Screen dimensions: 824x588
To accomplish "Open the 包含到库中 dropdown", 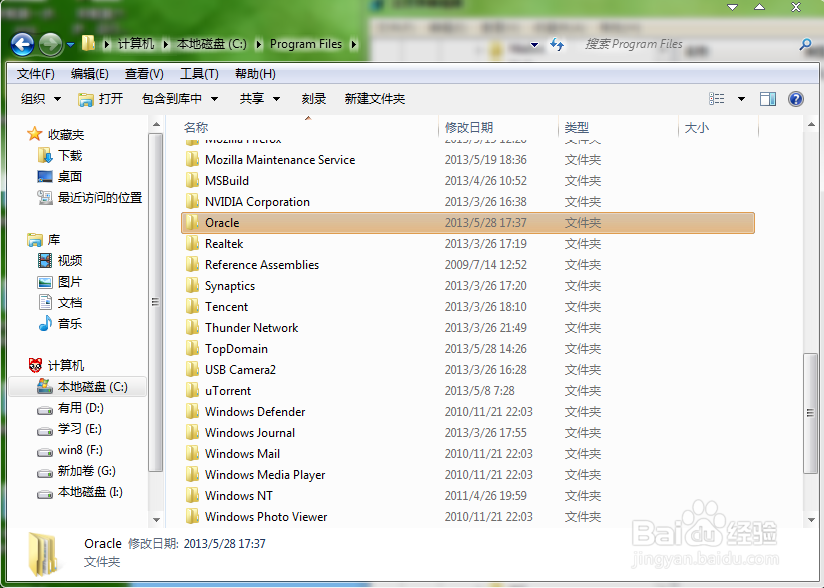I will tap(180, 99).
